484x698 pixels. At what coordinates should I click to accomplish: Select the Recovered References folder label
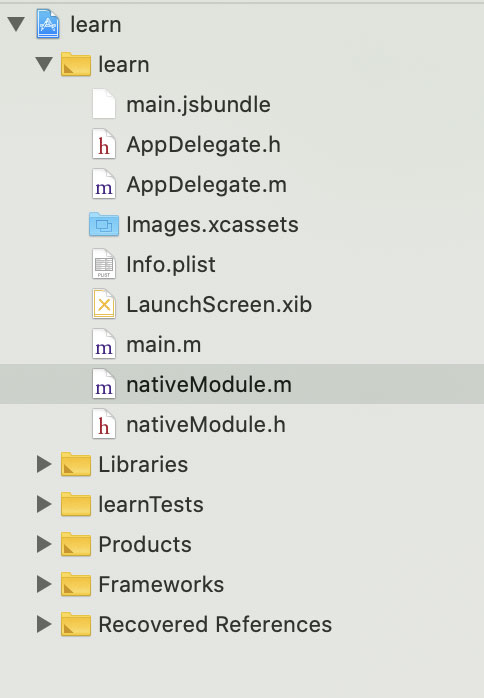pos(215,624)
